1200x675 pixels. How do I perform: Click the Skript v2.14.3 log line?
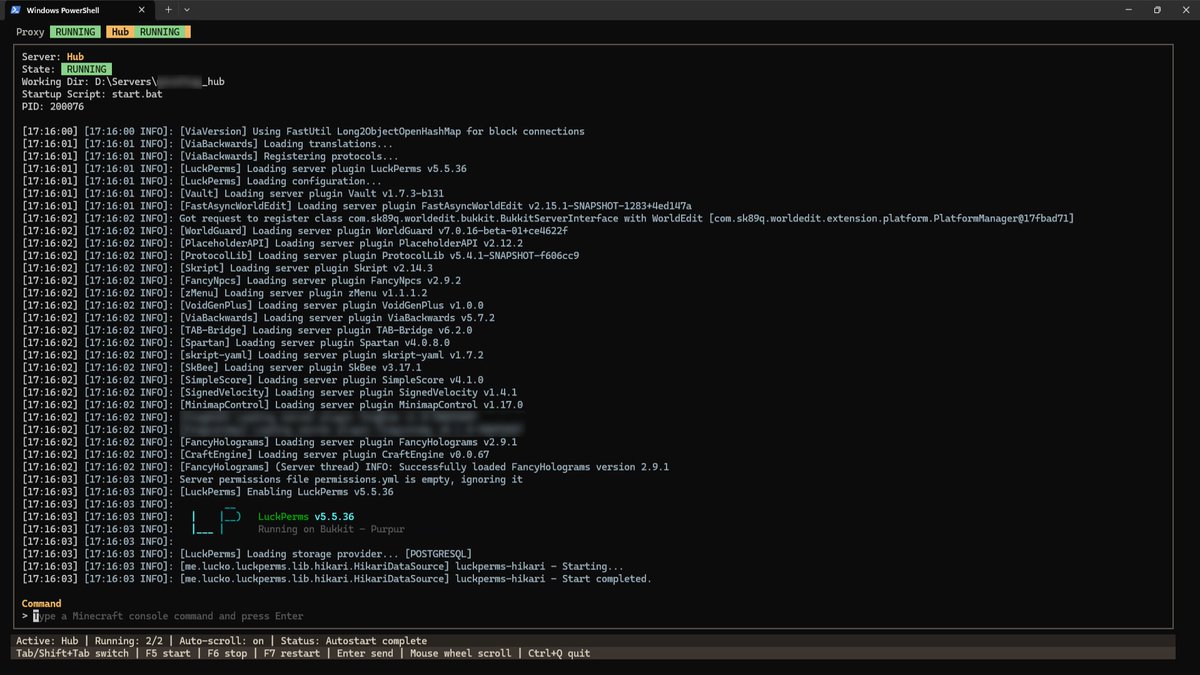click(227, 268)
